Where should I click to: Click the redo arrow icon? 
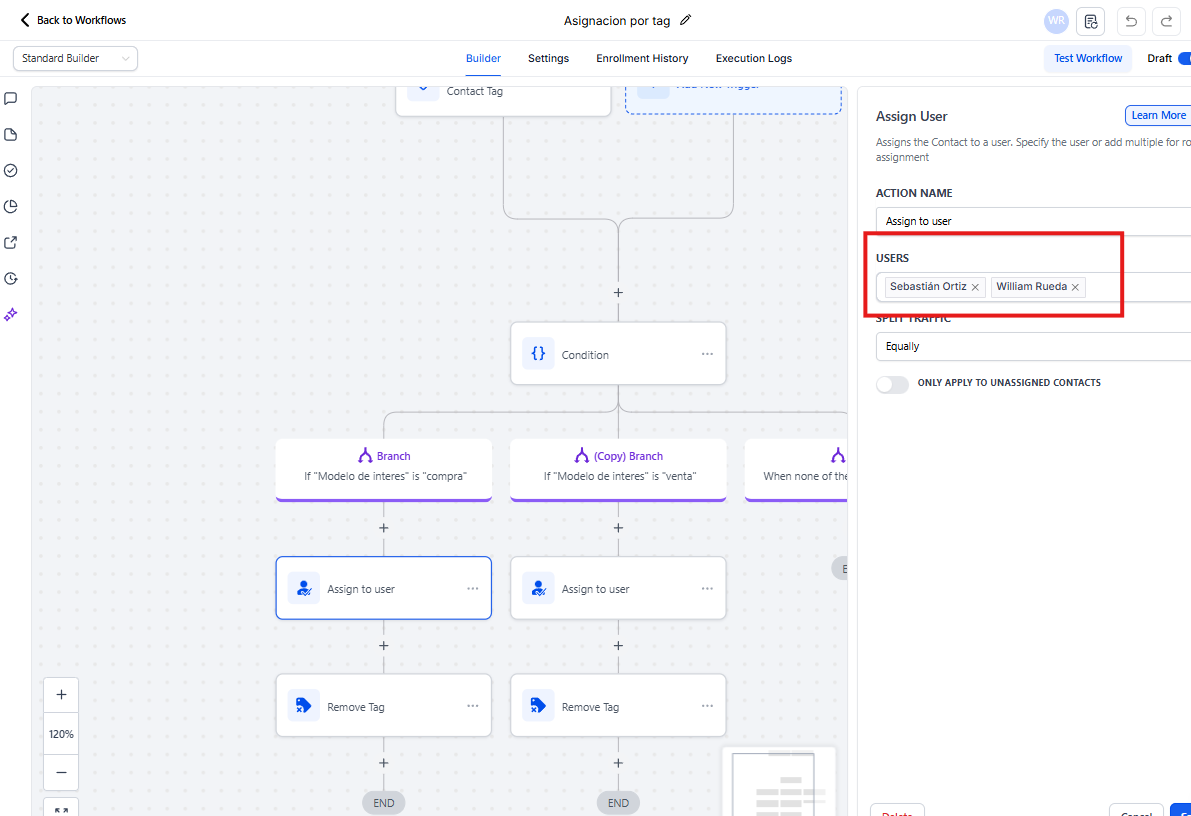[1166, 21]
